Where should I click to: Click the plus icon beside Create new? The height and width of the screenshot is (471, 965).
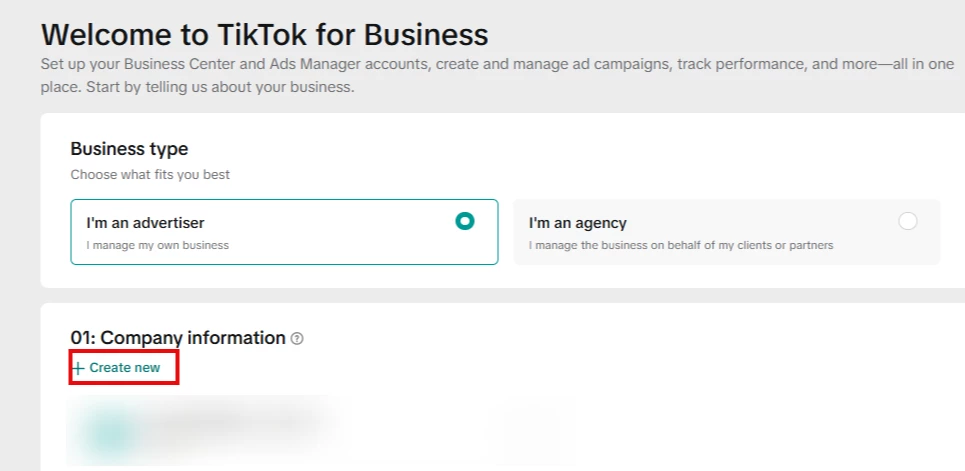79,368
